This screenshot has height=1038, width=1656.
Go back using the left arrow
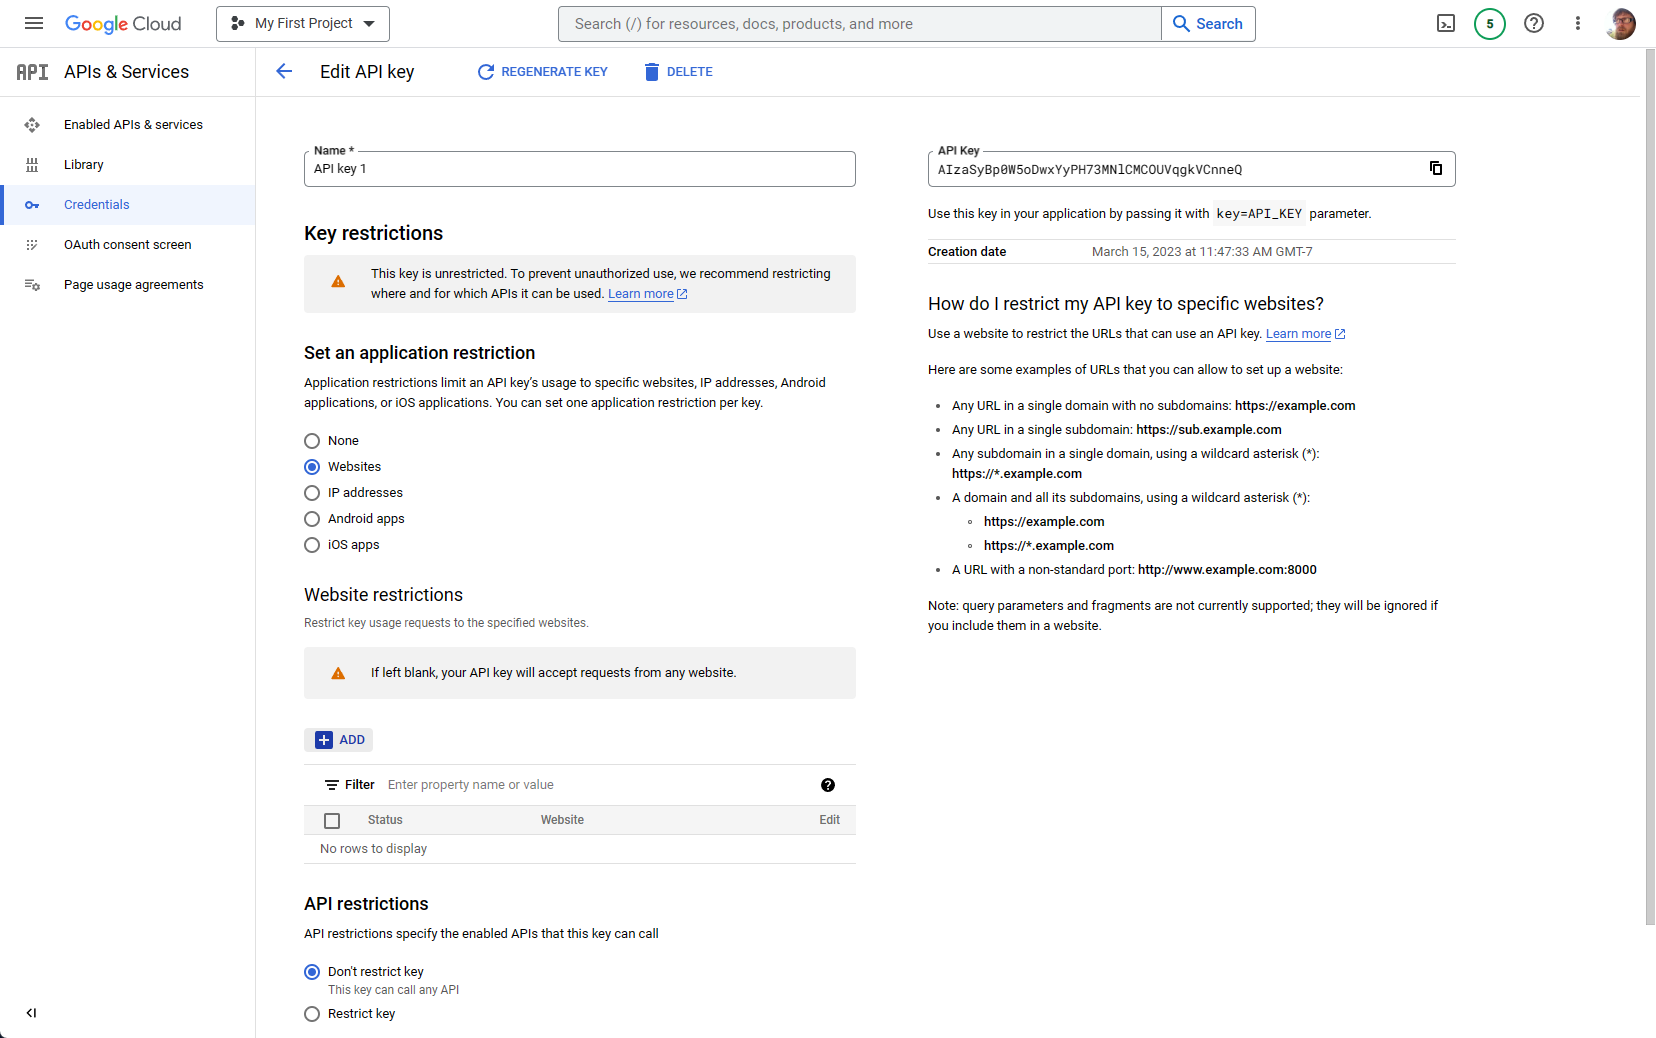tap(284, 71)
